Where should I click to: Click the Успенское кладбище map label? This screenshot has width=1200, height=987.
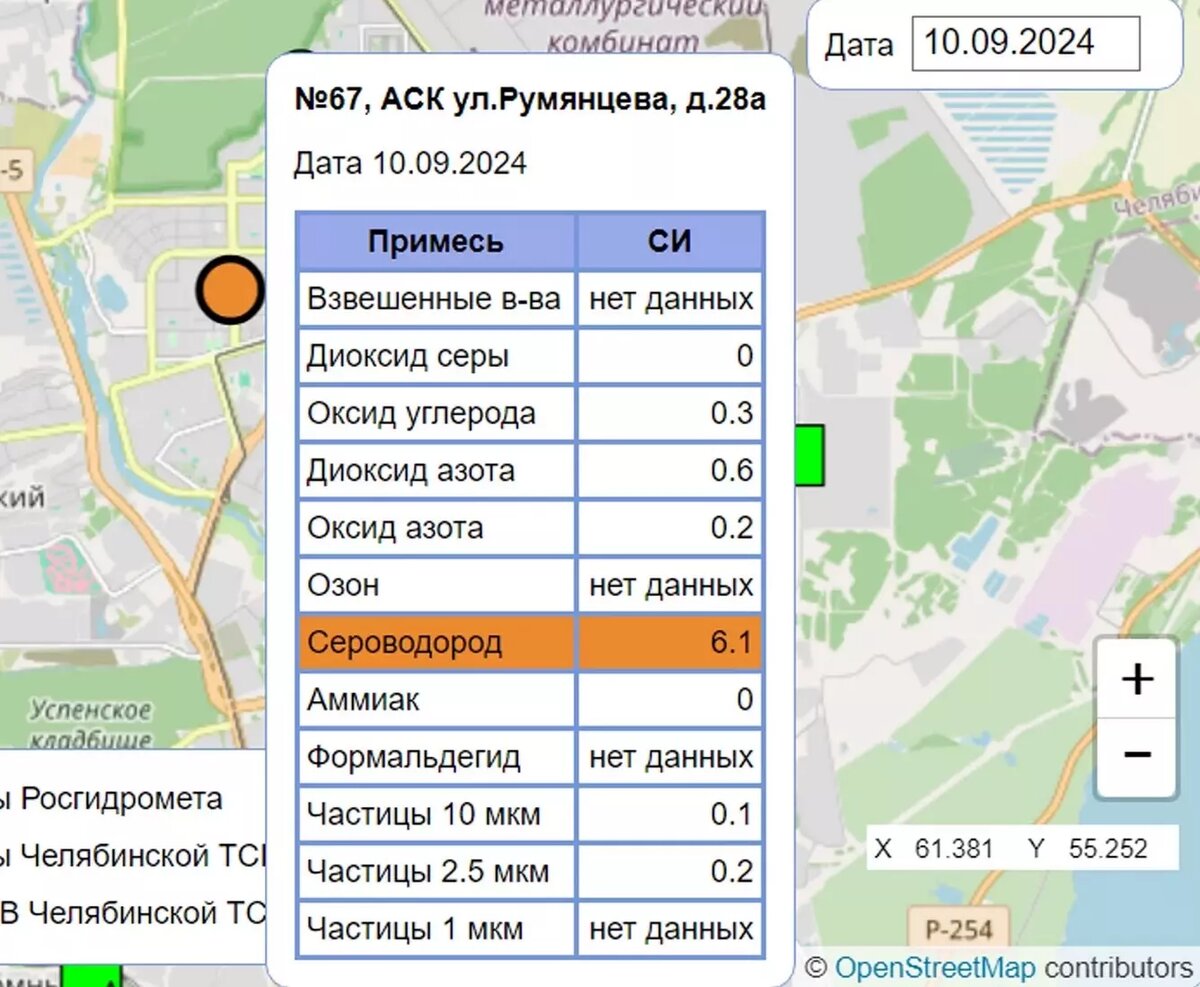[91, 725]
